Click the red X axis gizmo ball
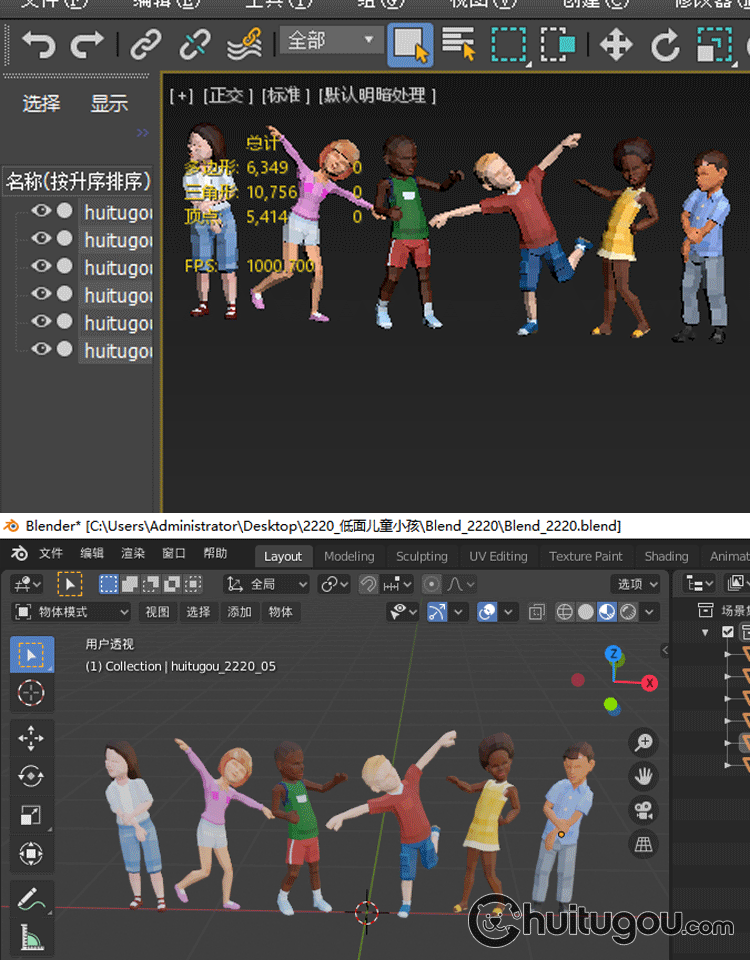The image size is (750, 960). [649, 683]
